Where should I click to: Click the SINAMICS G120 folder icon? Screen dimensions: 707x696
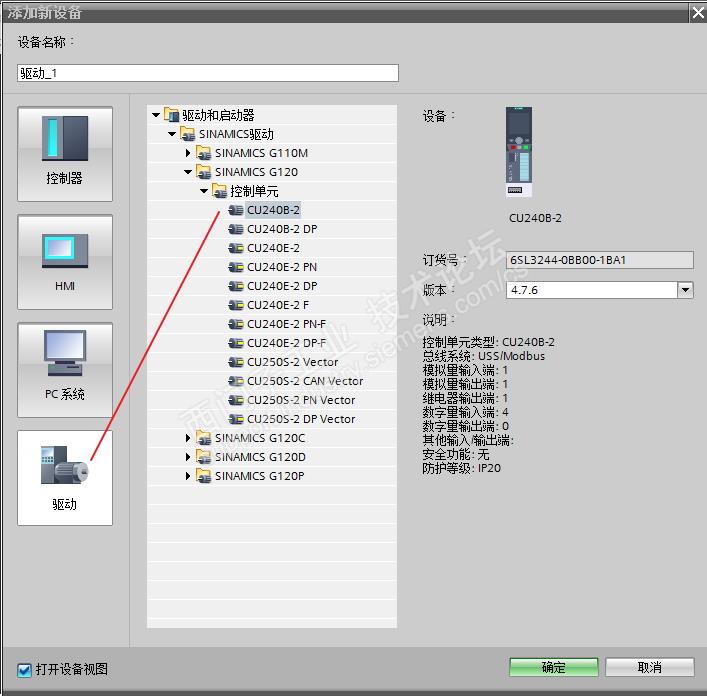[x=204, y=172]
